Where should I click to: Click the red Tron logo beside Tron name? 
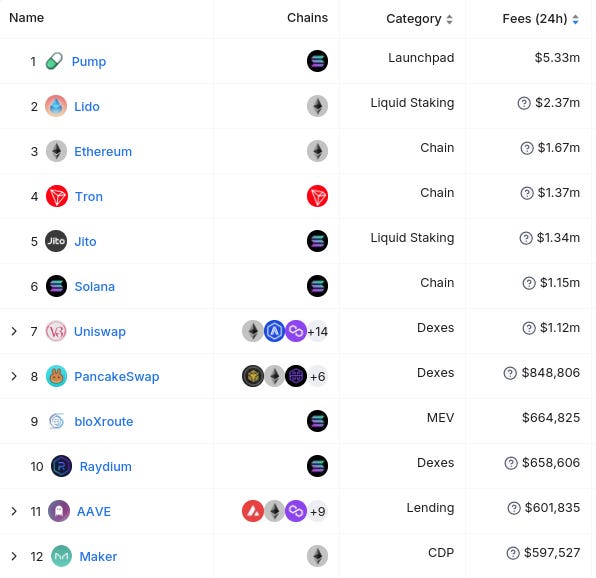(x=57, y=196)
